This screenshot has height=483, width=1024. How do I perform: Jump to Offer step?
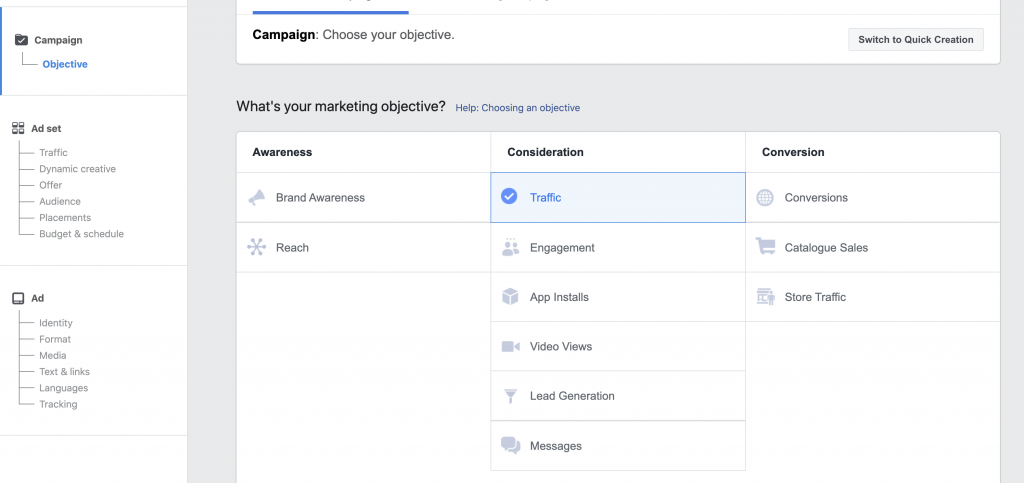click(x=50, y=185)
